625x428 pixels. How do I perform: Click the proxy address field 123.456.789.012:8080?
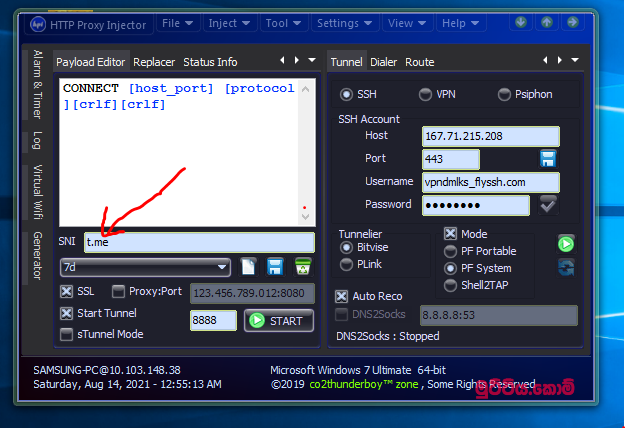click(x=252, y=293)
